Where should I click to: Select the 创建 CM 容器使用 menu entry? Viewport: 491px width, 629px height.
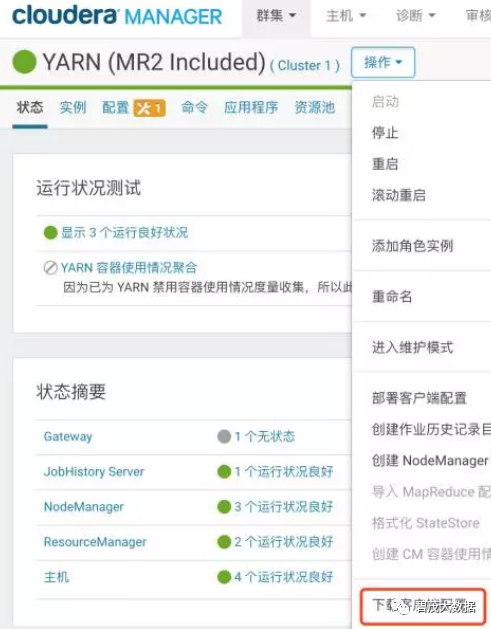coord(431,554)
